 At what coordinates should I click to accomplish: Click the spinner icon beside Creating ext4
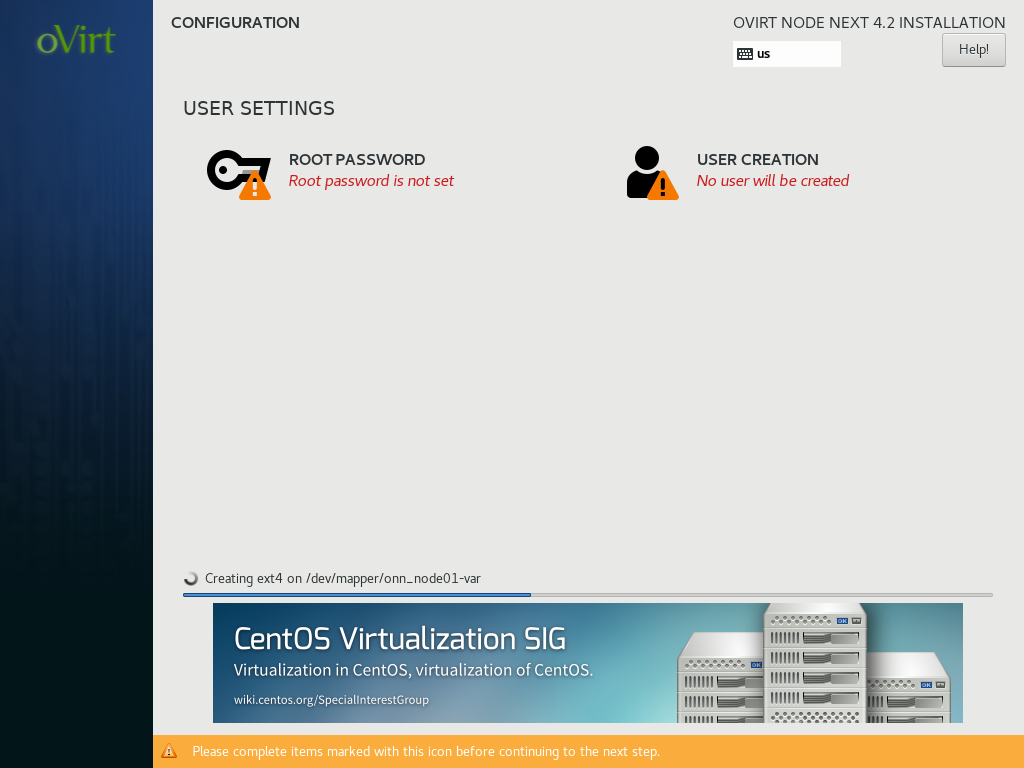(191, 579)
